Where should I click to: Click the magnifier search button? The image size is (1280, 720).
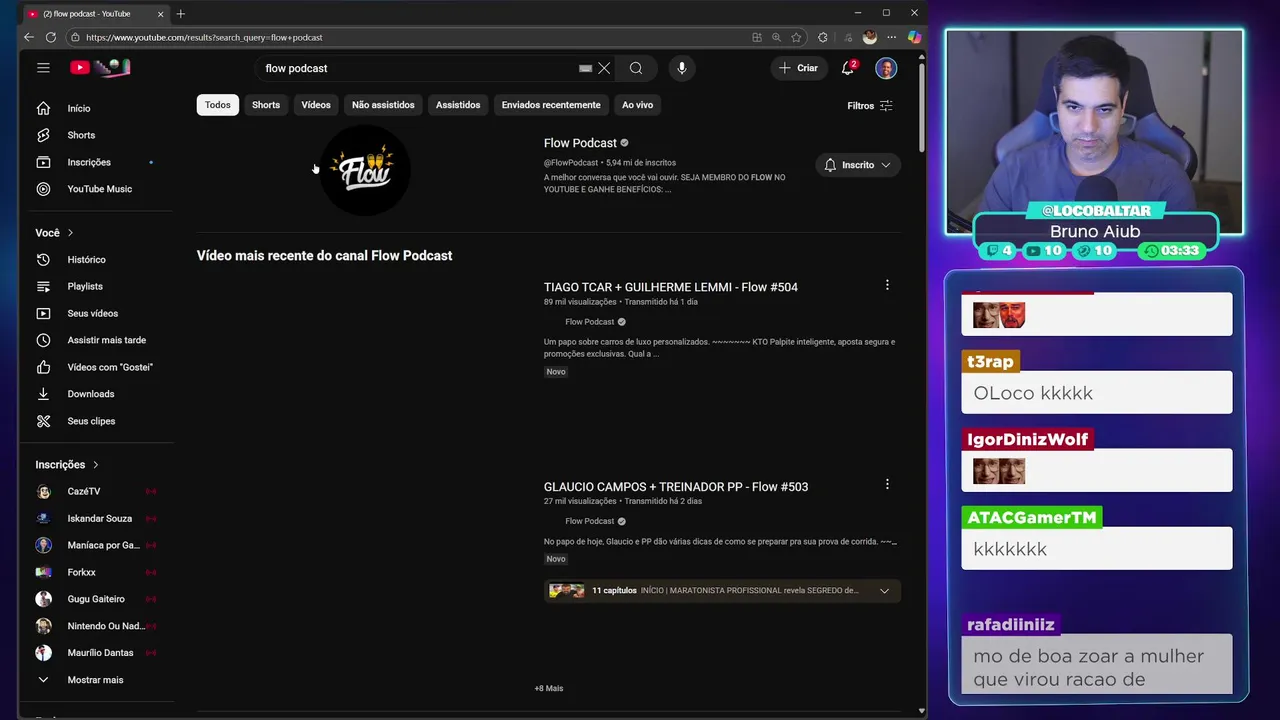tap(636, 68)
